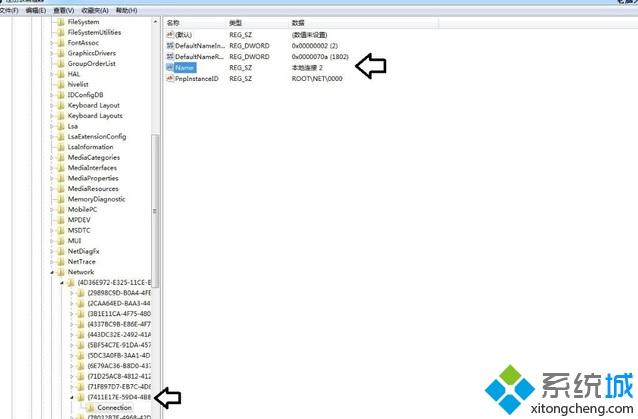This screenshot has width=638, height=419.
Task: Click the 0x0000070a (1802) data value
Action: coord(320,57)
